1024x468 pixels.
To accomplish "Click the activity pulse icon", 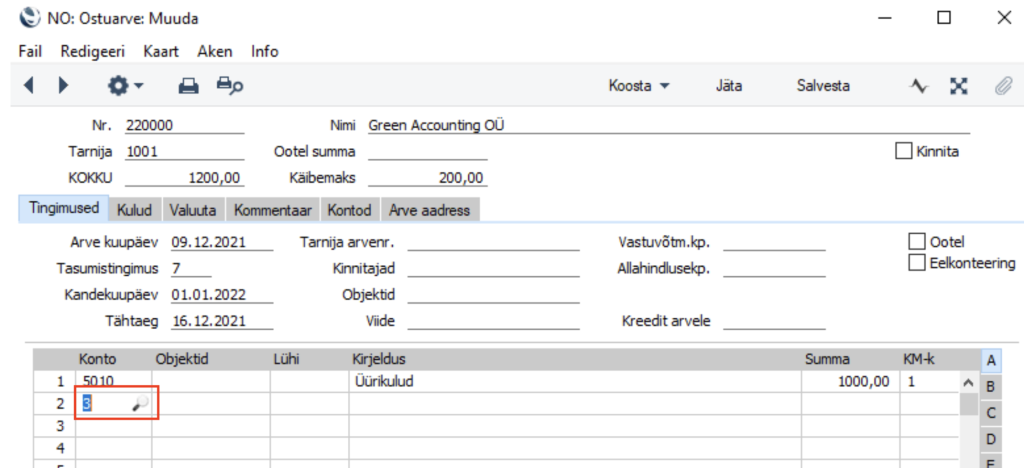I will 918,87.
